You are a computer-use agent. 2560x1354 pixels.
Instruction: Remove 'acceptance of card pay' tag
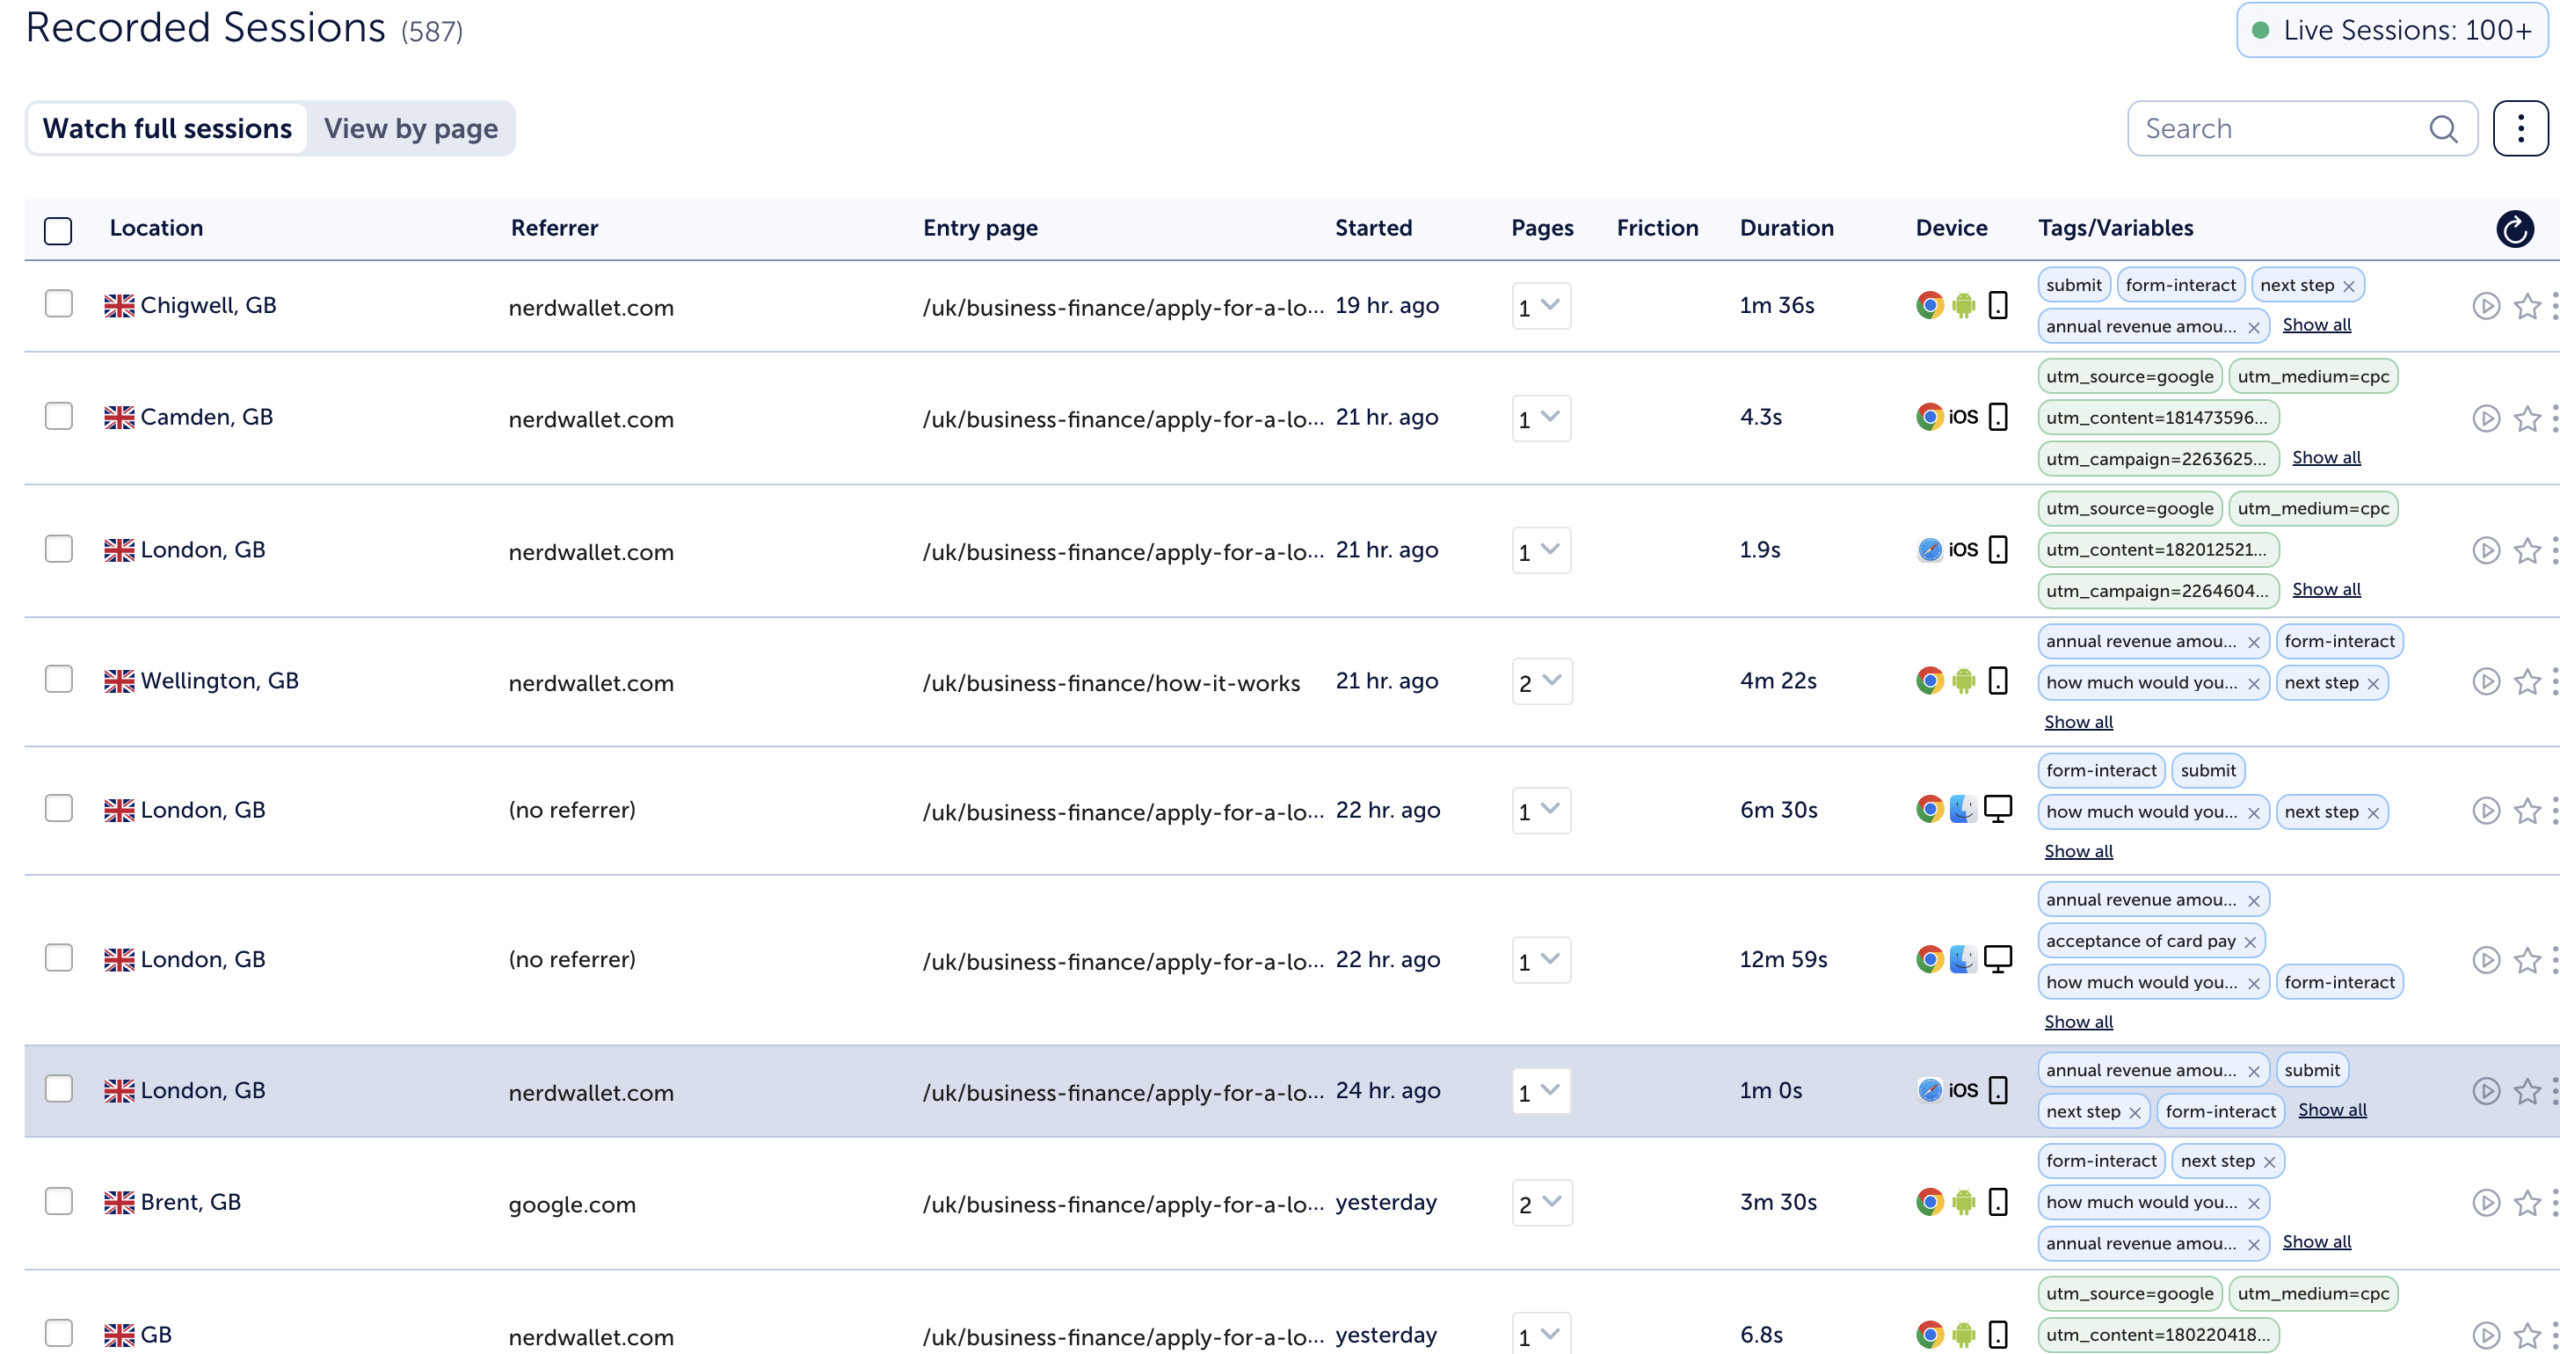2250,942
